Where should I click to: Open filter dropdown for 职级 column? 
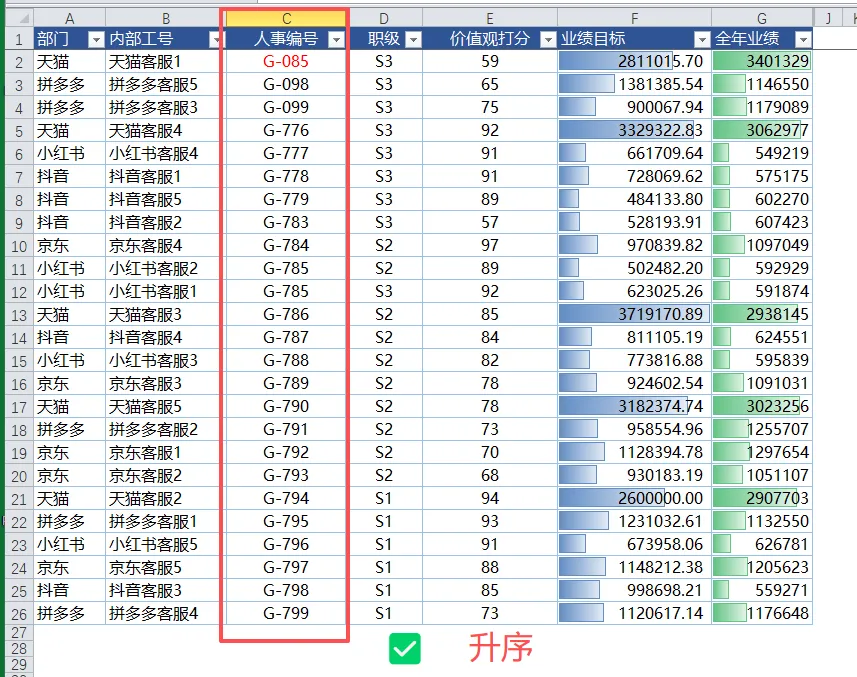[414, 39]
